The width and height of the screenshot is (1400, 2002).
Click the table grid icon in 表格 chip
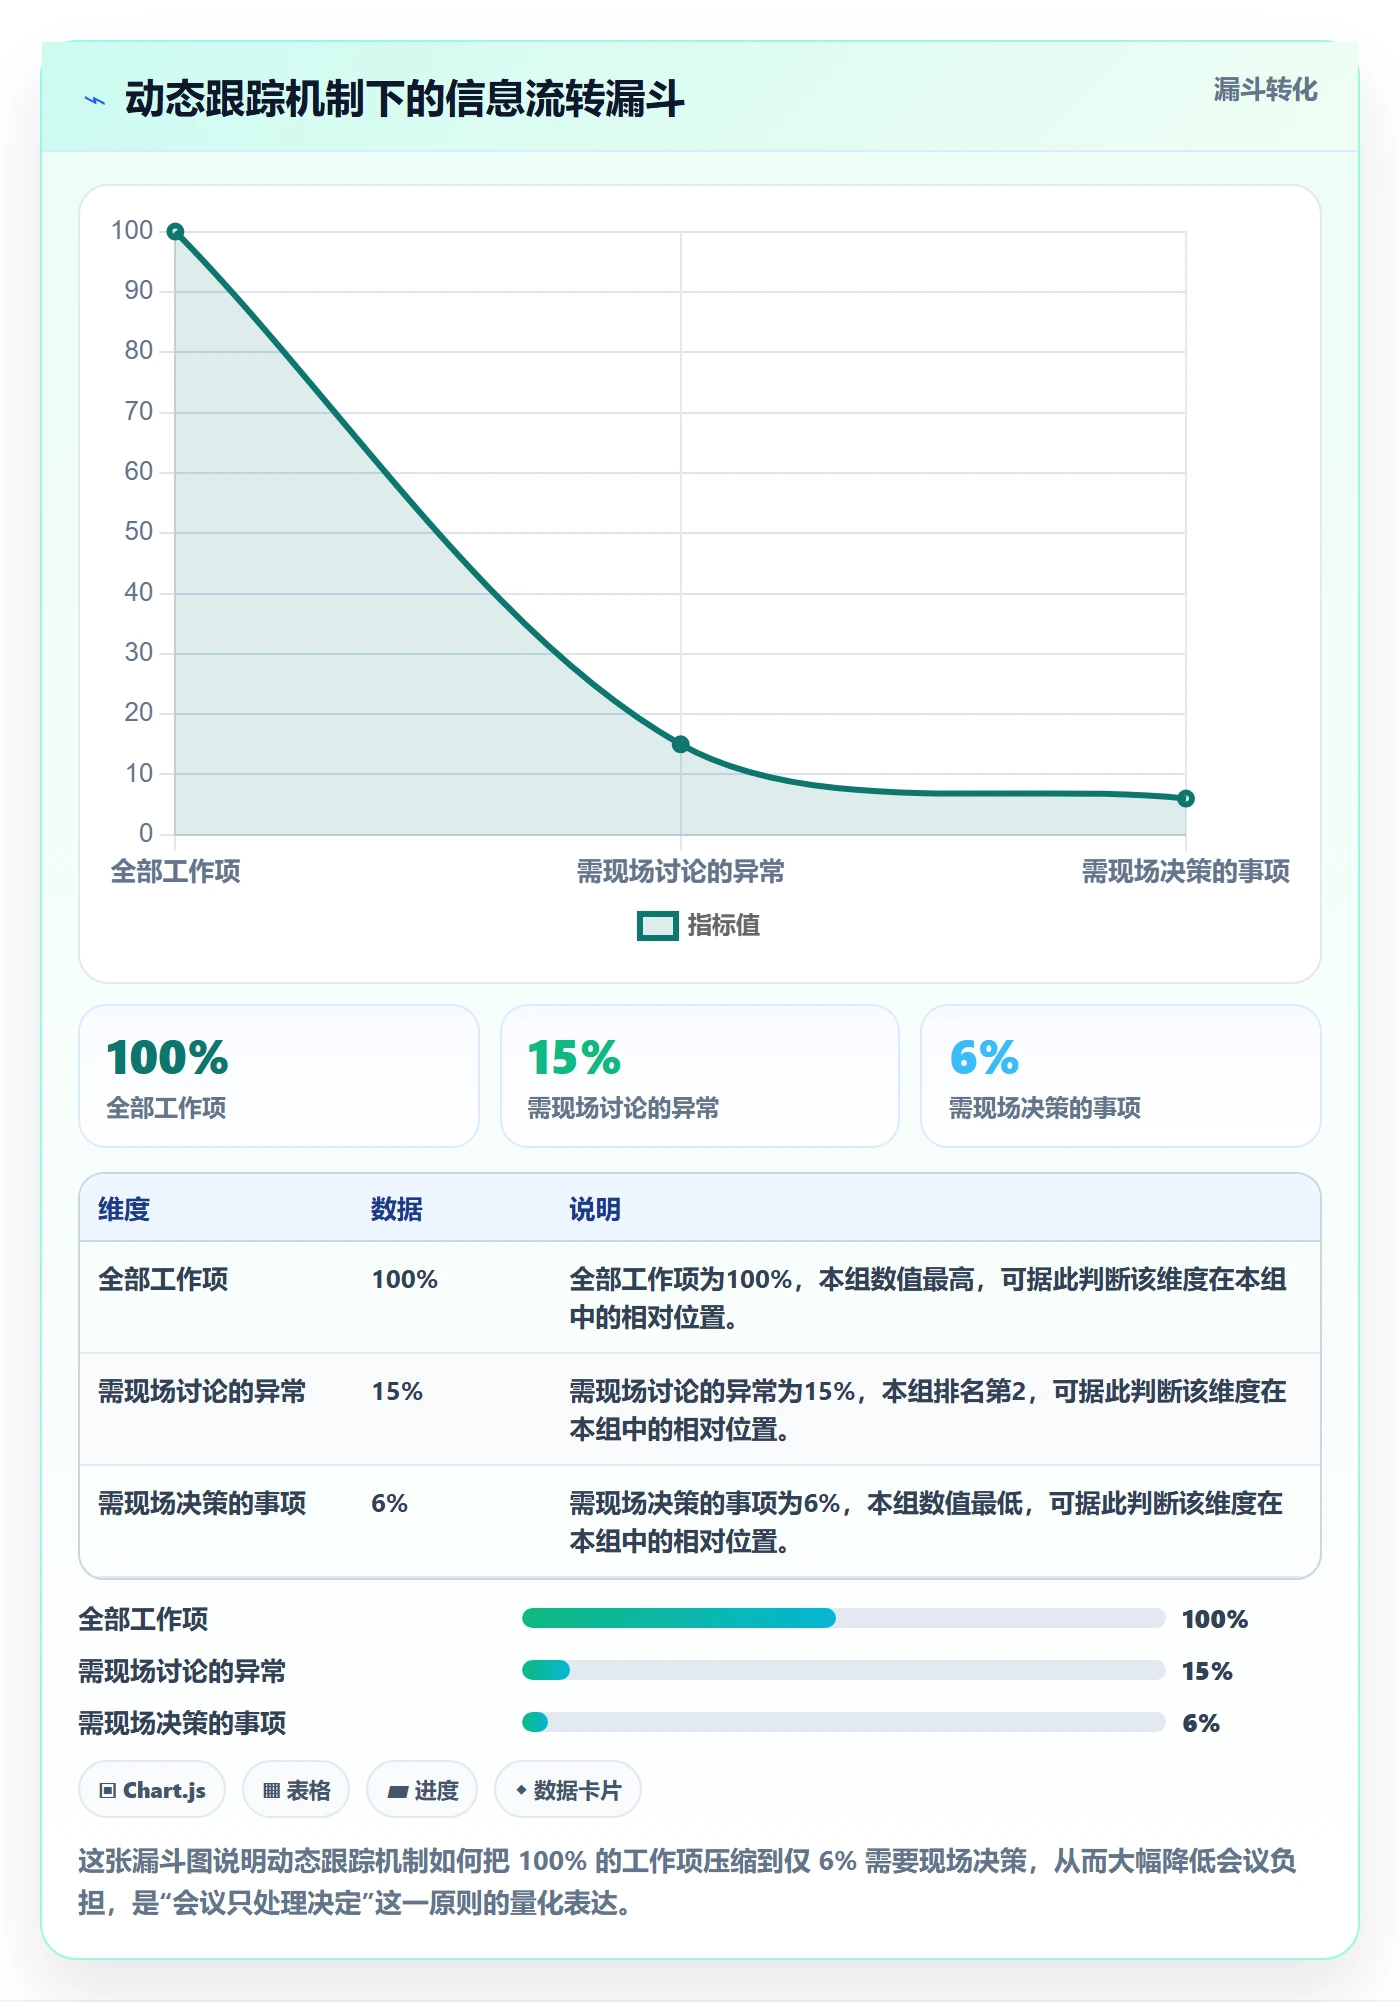271,1790
